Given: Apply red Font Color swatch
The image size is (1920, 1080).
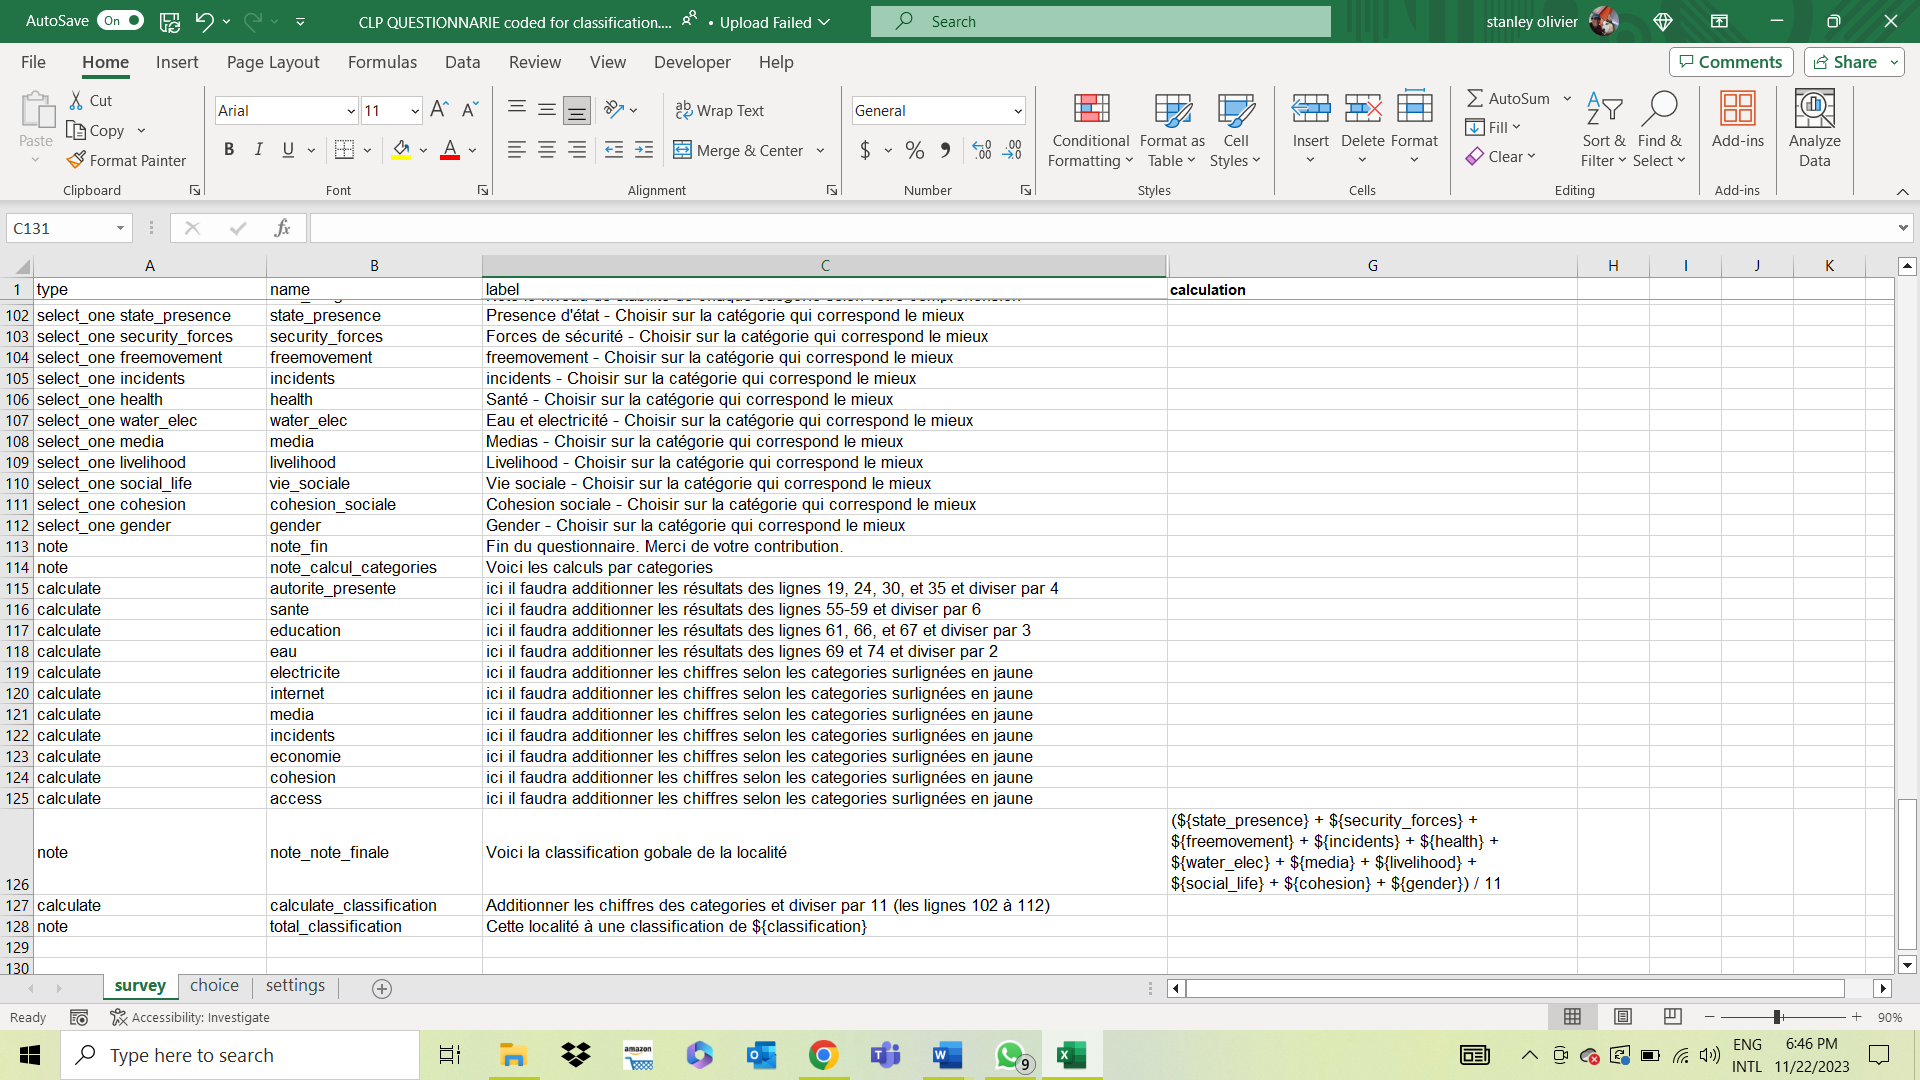Looking at the screenshot, I should pos(450,150).
